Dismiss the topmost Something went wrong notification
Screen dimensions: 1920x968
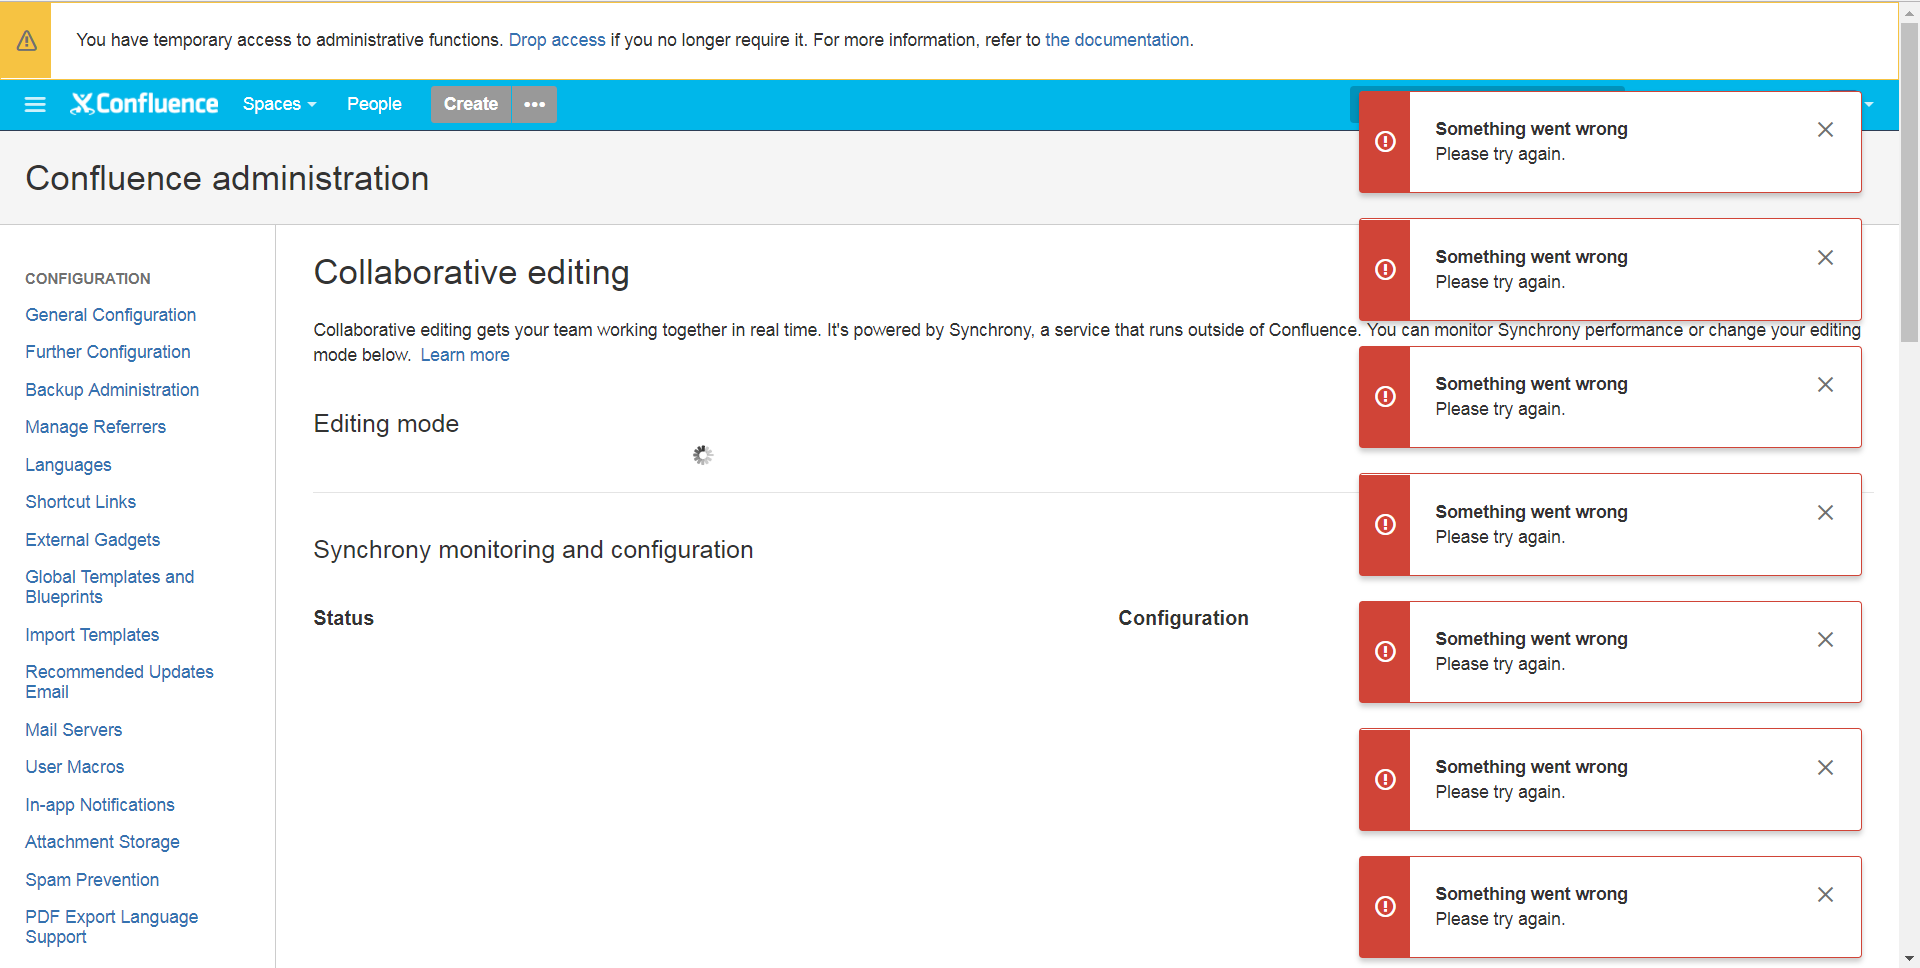click(1825, 130)
